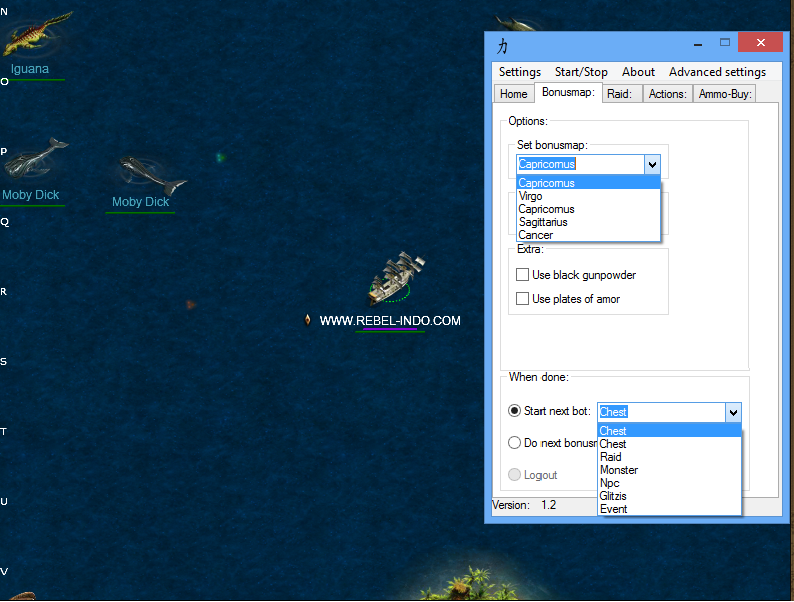Click the bot window's kanji title icon
The width and height of the screenshot is (794, 602).
(x=502, y=46)
